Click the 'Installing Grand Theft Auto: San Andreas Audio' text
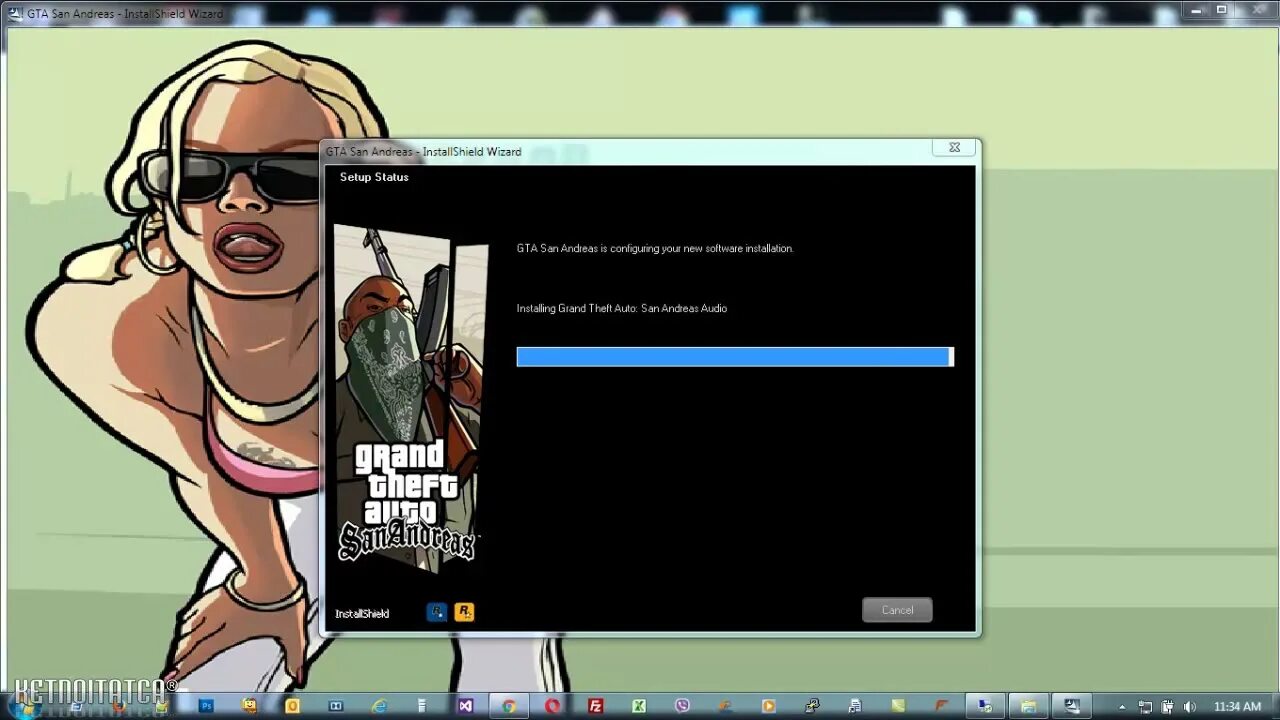The width and height of the screenshot is (1280, 720). (622, 308)
